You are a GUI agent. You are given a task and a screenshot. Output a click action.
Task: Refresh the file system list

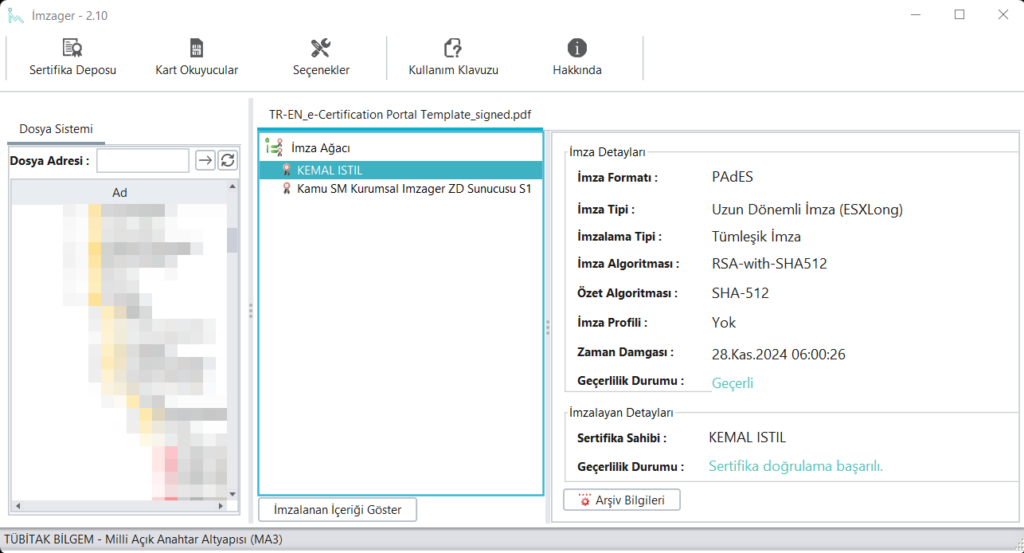coord(228,160)
